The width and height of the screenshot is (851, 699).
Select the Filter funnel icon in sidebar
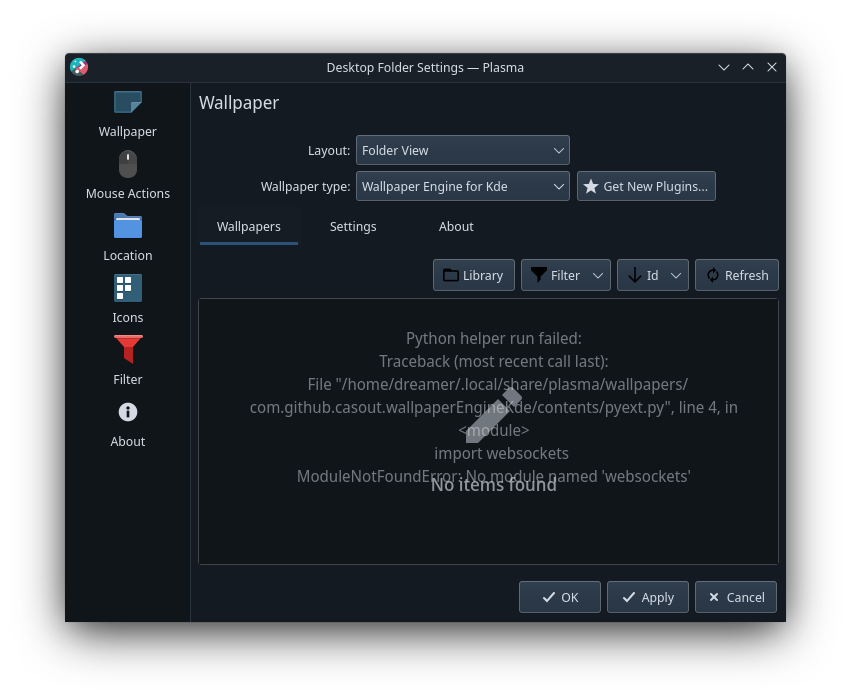tap(127, 349)
